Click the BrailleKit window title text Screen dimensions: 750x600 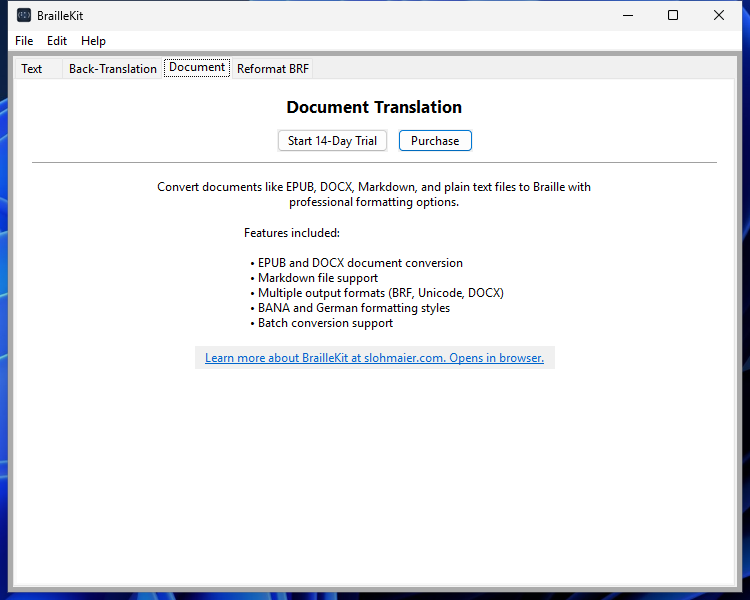tap(60, 16)
